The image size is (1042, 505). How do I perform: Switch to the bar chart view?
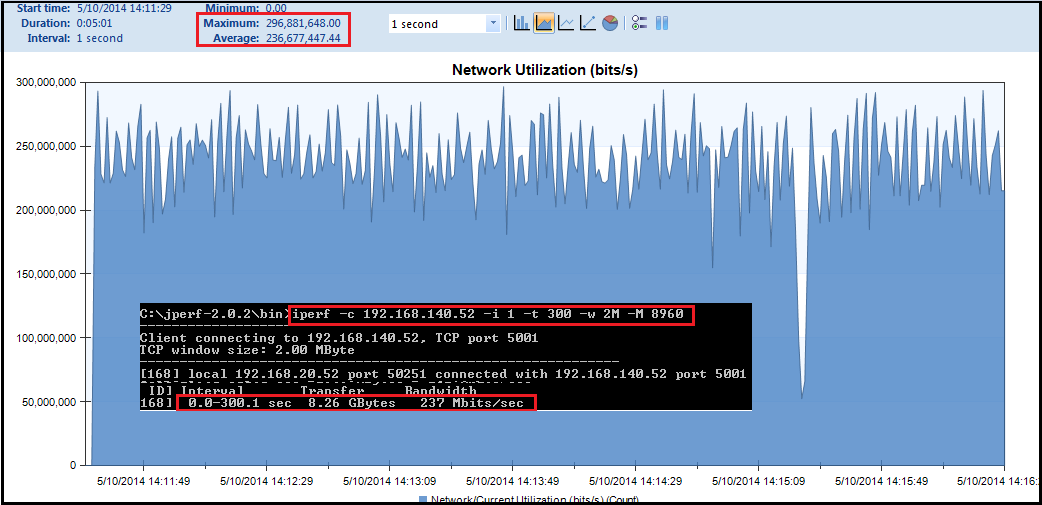click(x=521, y=23)
